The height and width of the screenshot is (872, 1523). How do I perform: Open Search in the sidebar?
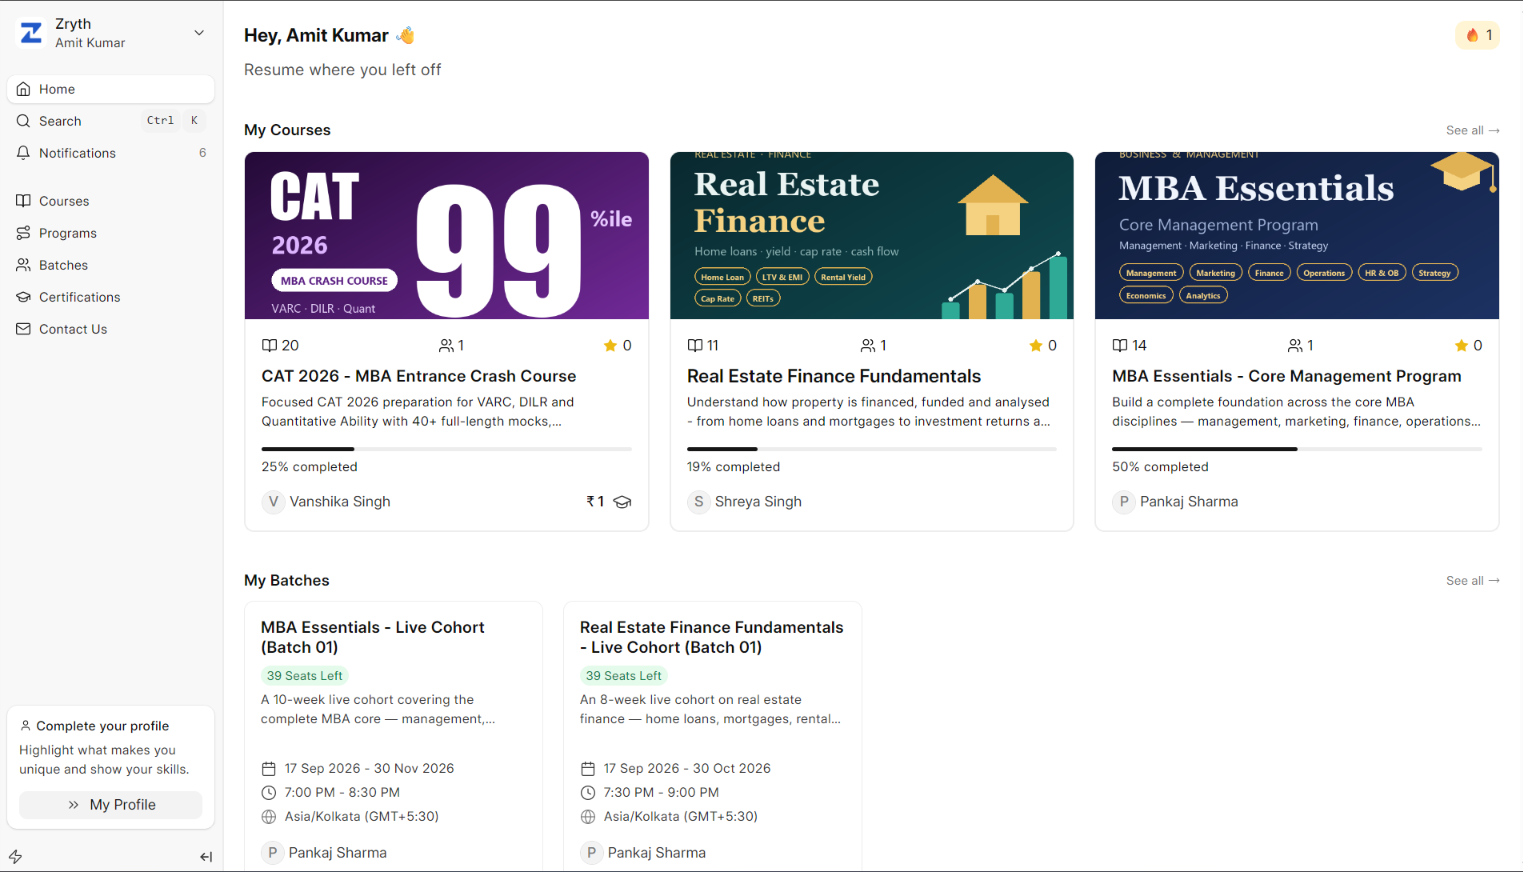click(111, 121)
